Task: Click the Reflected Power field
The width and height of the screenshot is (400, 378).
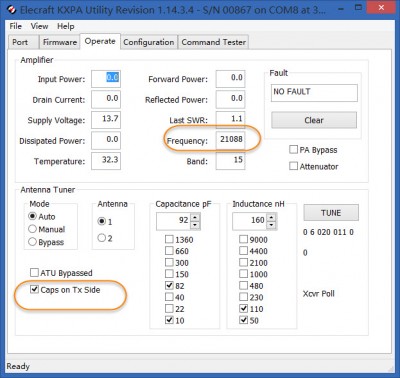Action: click(x=230, y=99)
